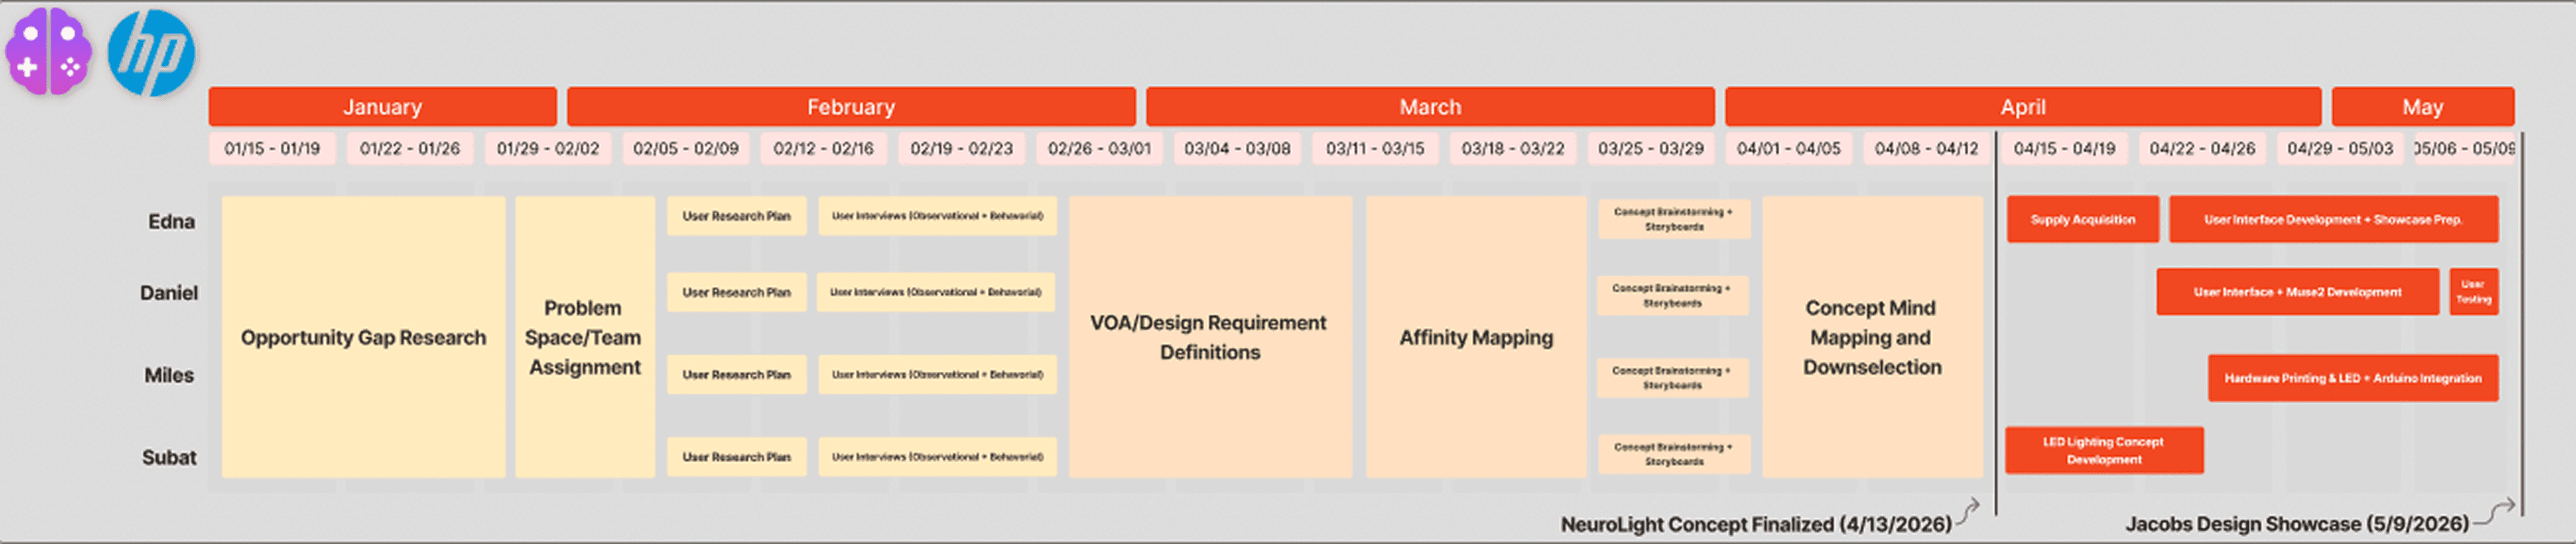This screenshot has height=544, width=2576.
Task: Click the 04/01 - 04/05 week cell
Action: [x=1788, y=149]
